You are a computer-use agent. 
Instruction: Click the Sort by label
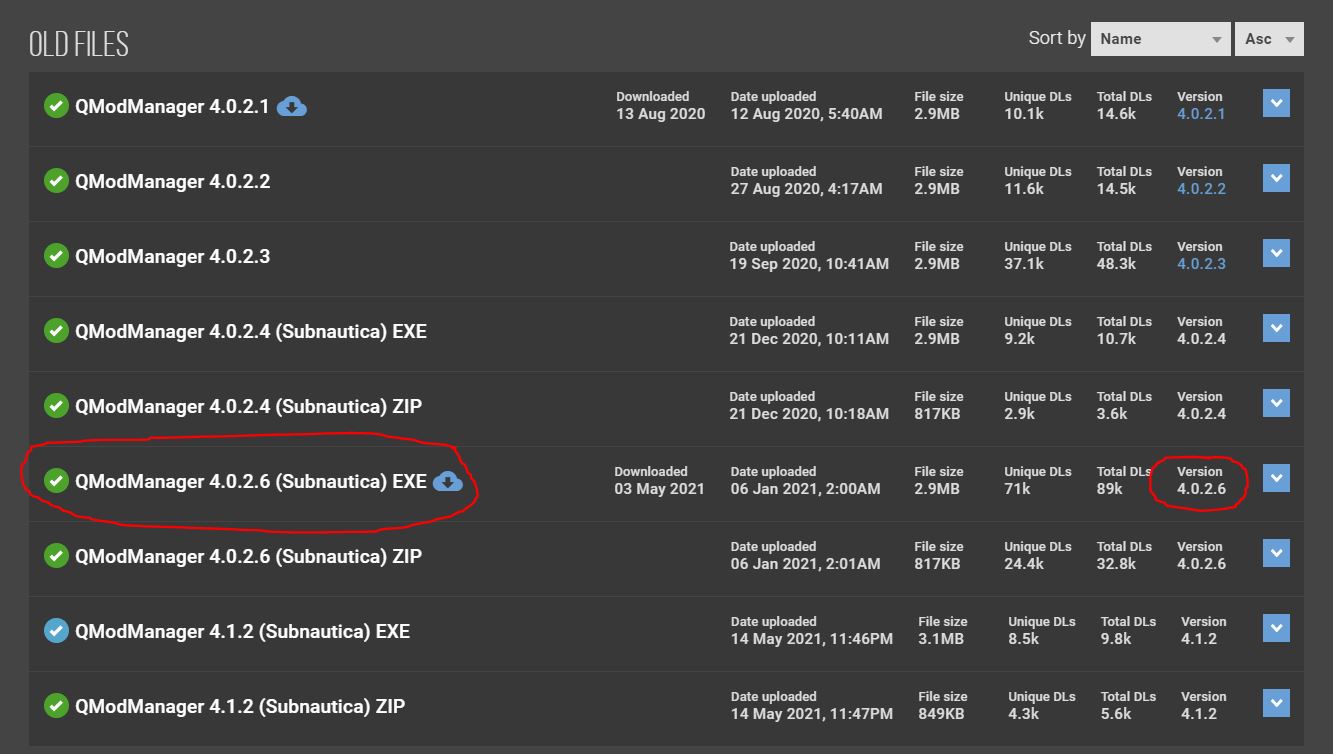1057,38
